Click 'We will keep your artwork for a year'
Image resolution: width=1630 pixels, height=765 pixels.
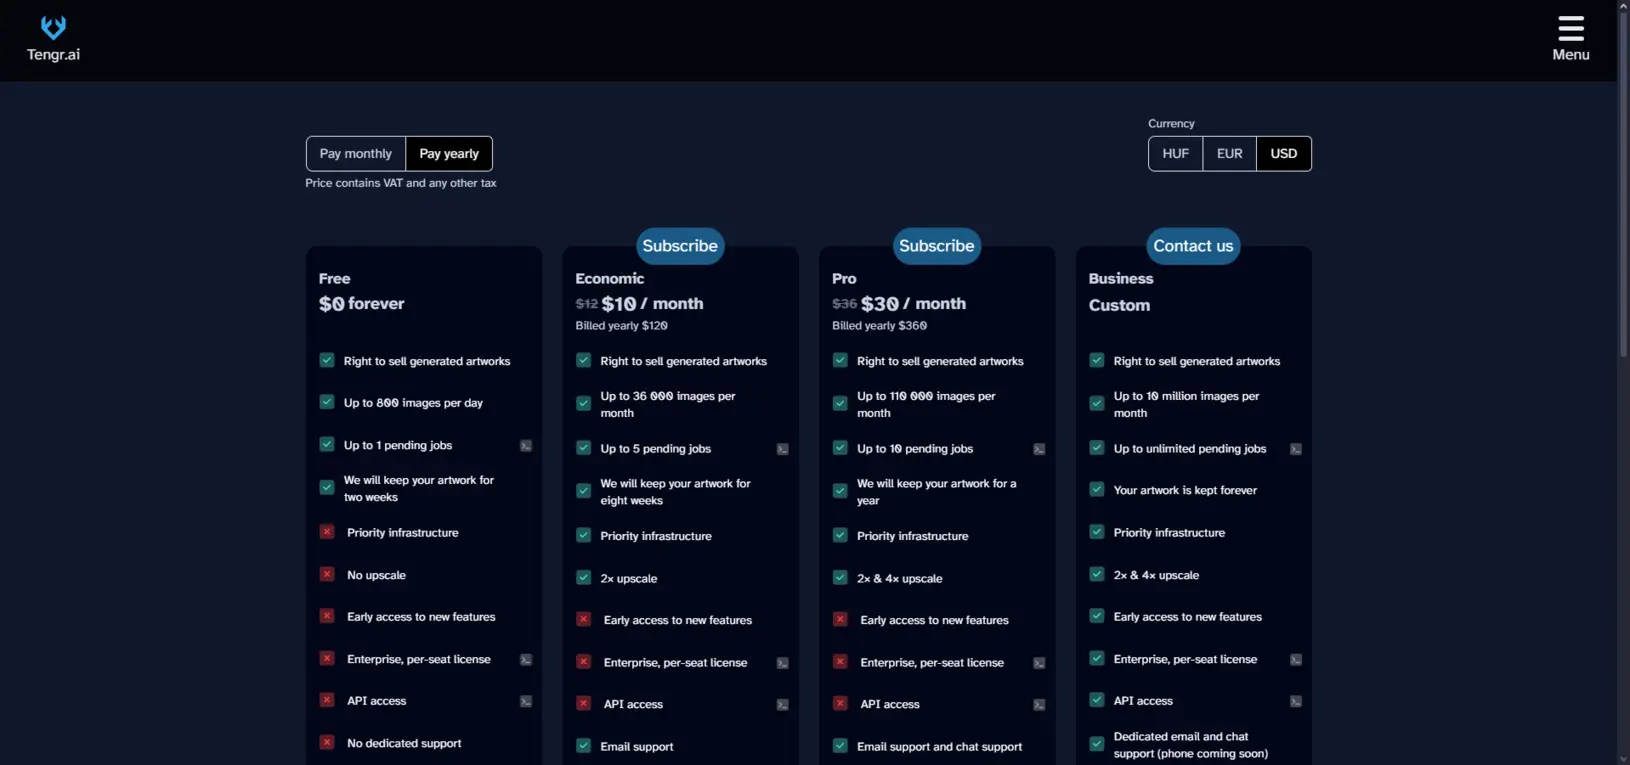(936, 492)
